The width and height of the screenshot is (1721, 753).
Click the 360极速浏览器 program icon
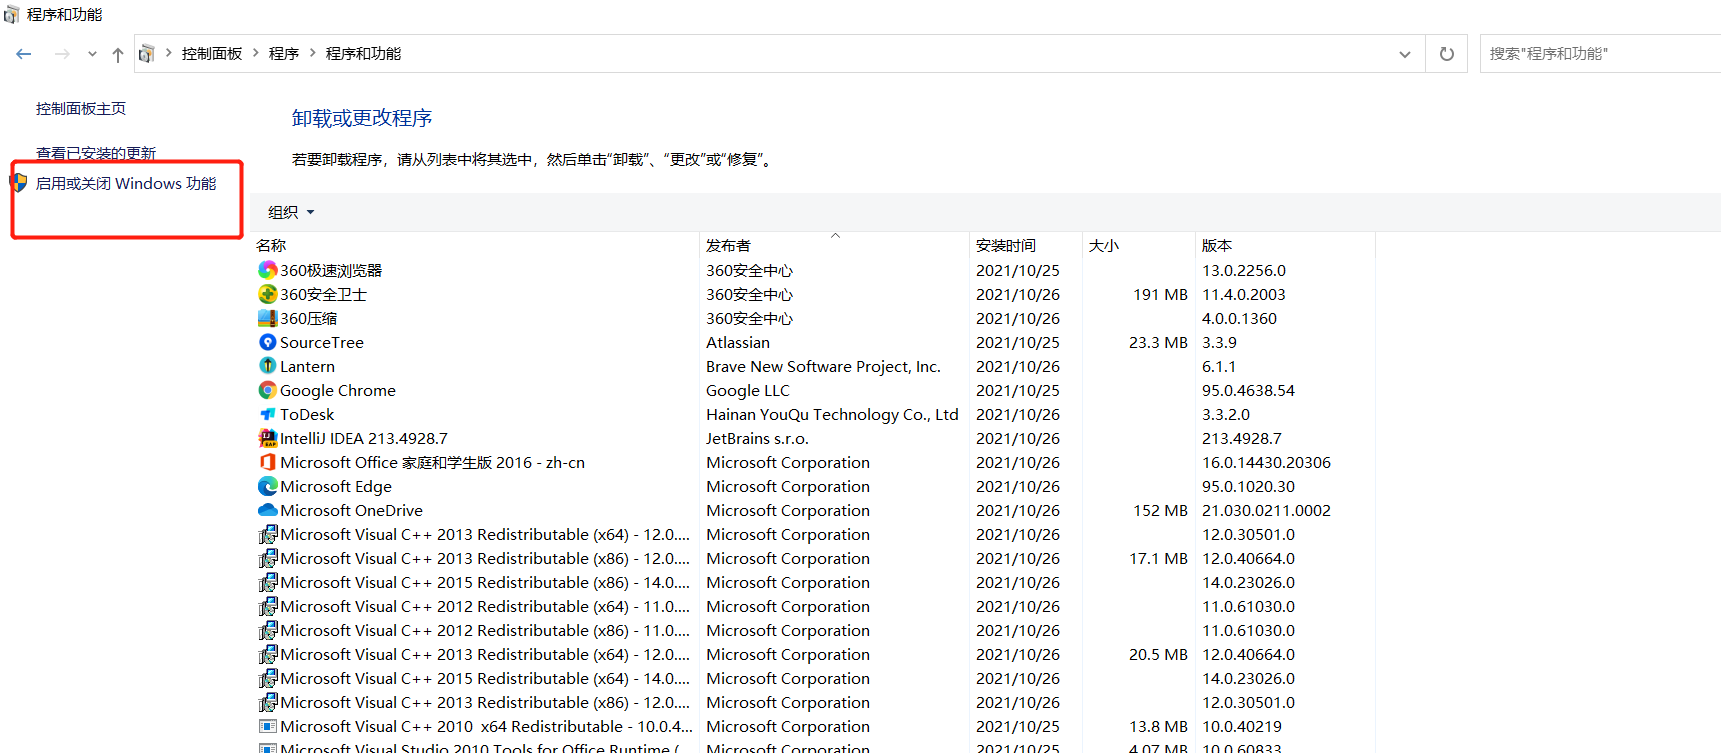pyautogui.click(x=267, y=270)
